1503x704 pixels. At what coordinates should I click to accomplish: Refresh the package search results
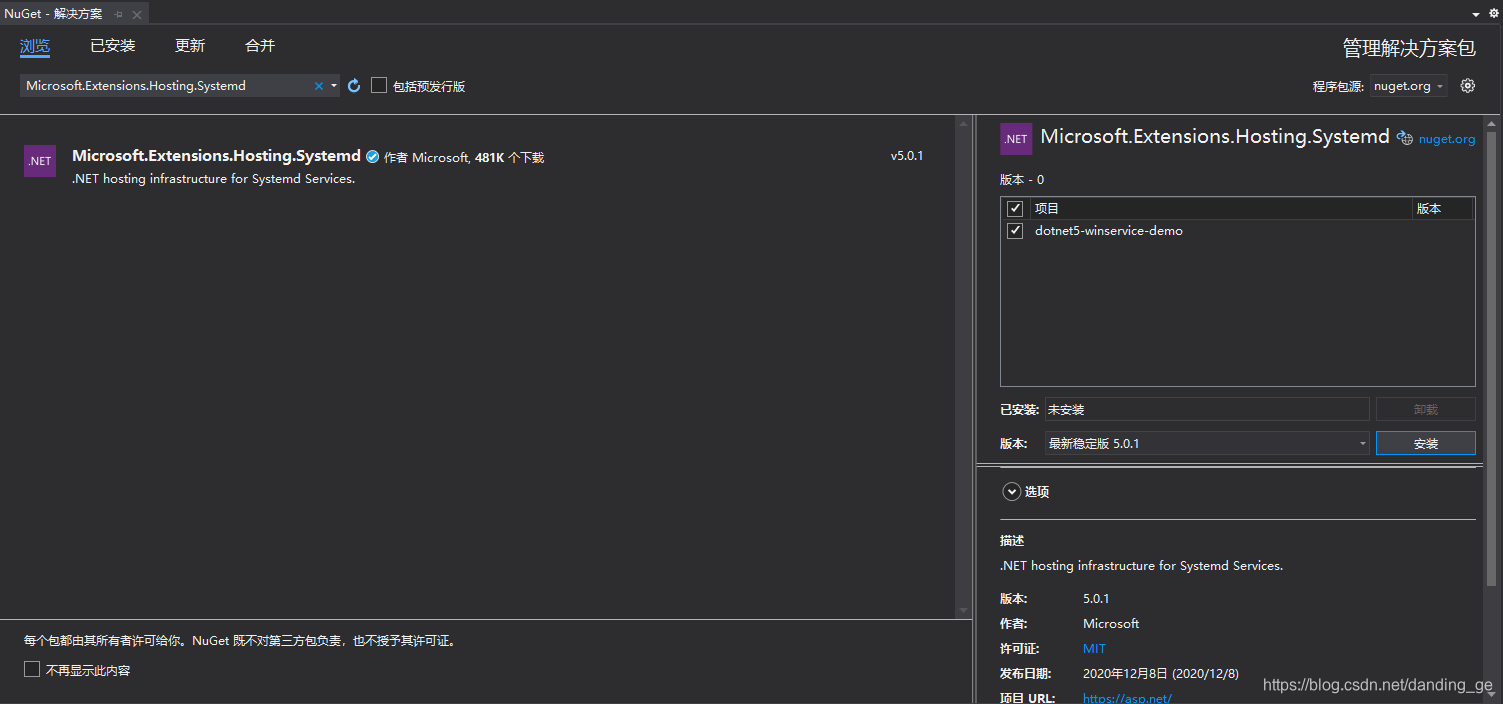coord(354,86)
